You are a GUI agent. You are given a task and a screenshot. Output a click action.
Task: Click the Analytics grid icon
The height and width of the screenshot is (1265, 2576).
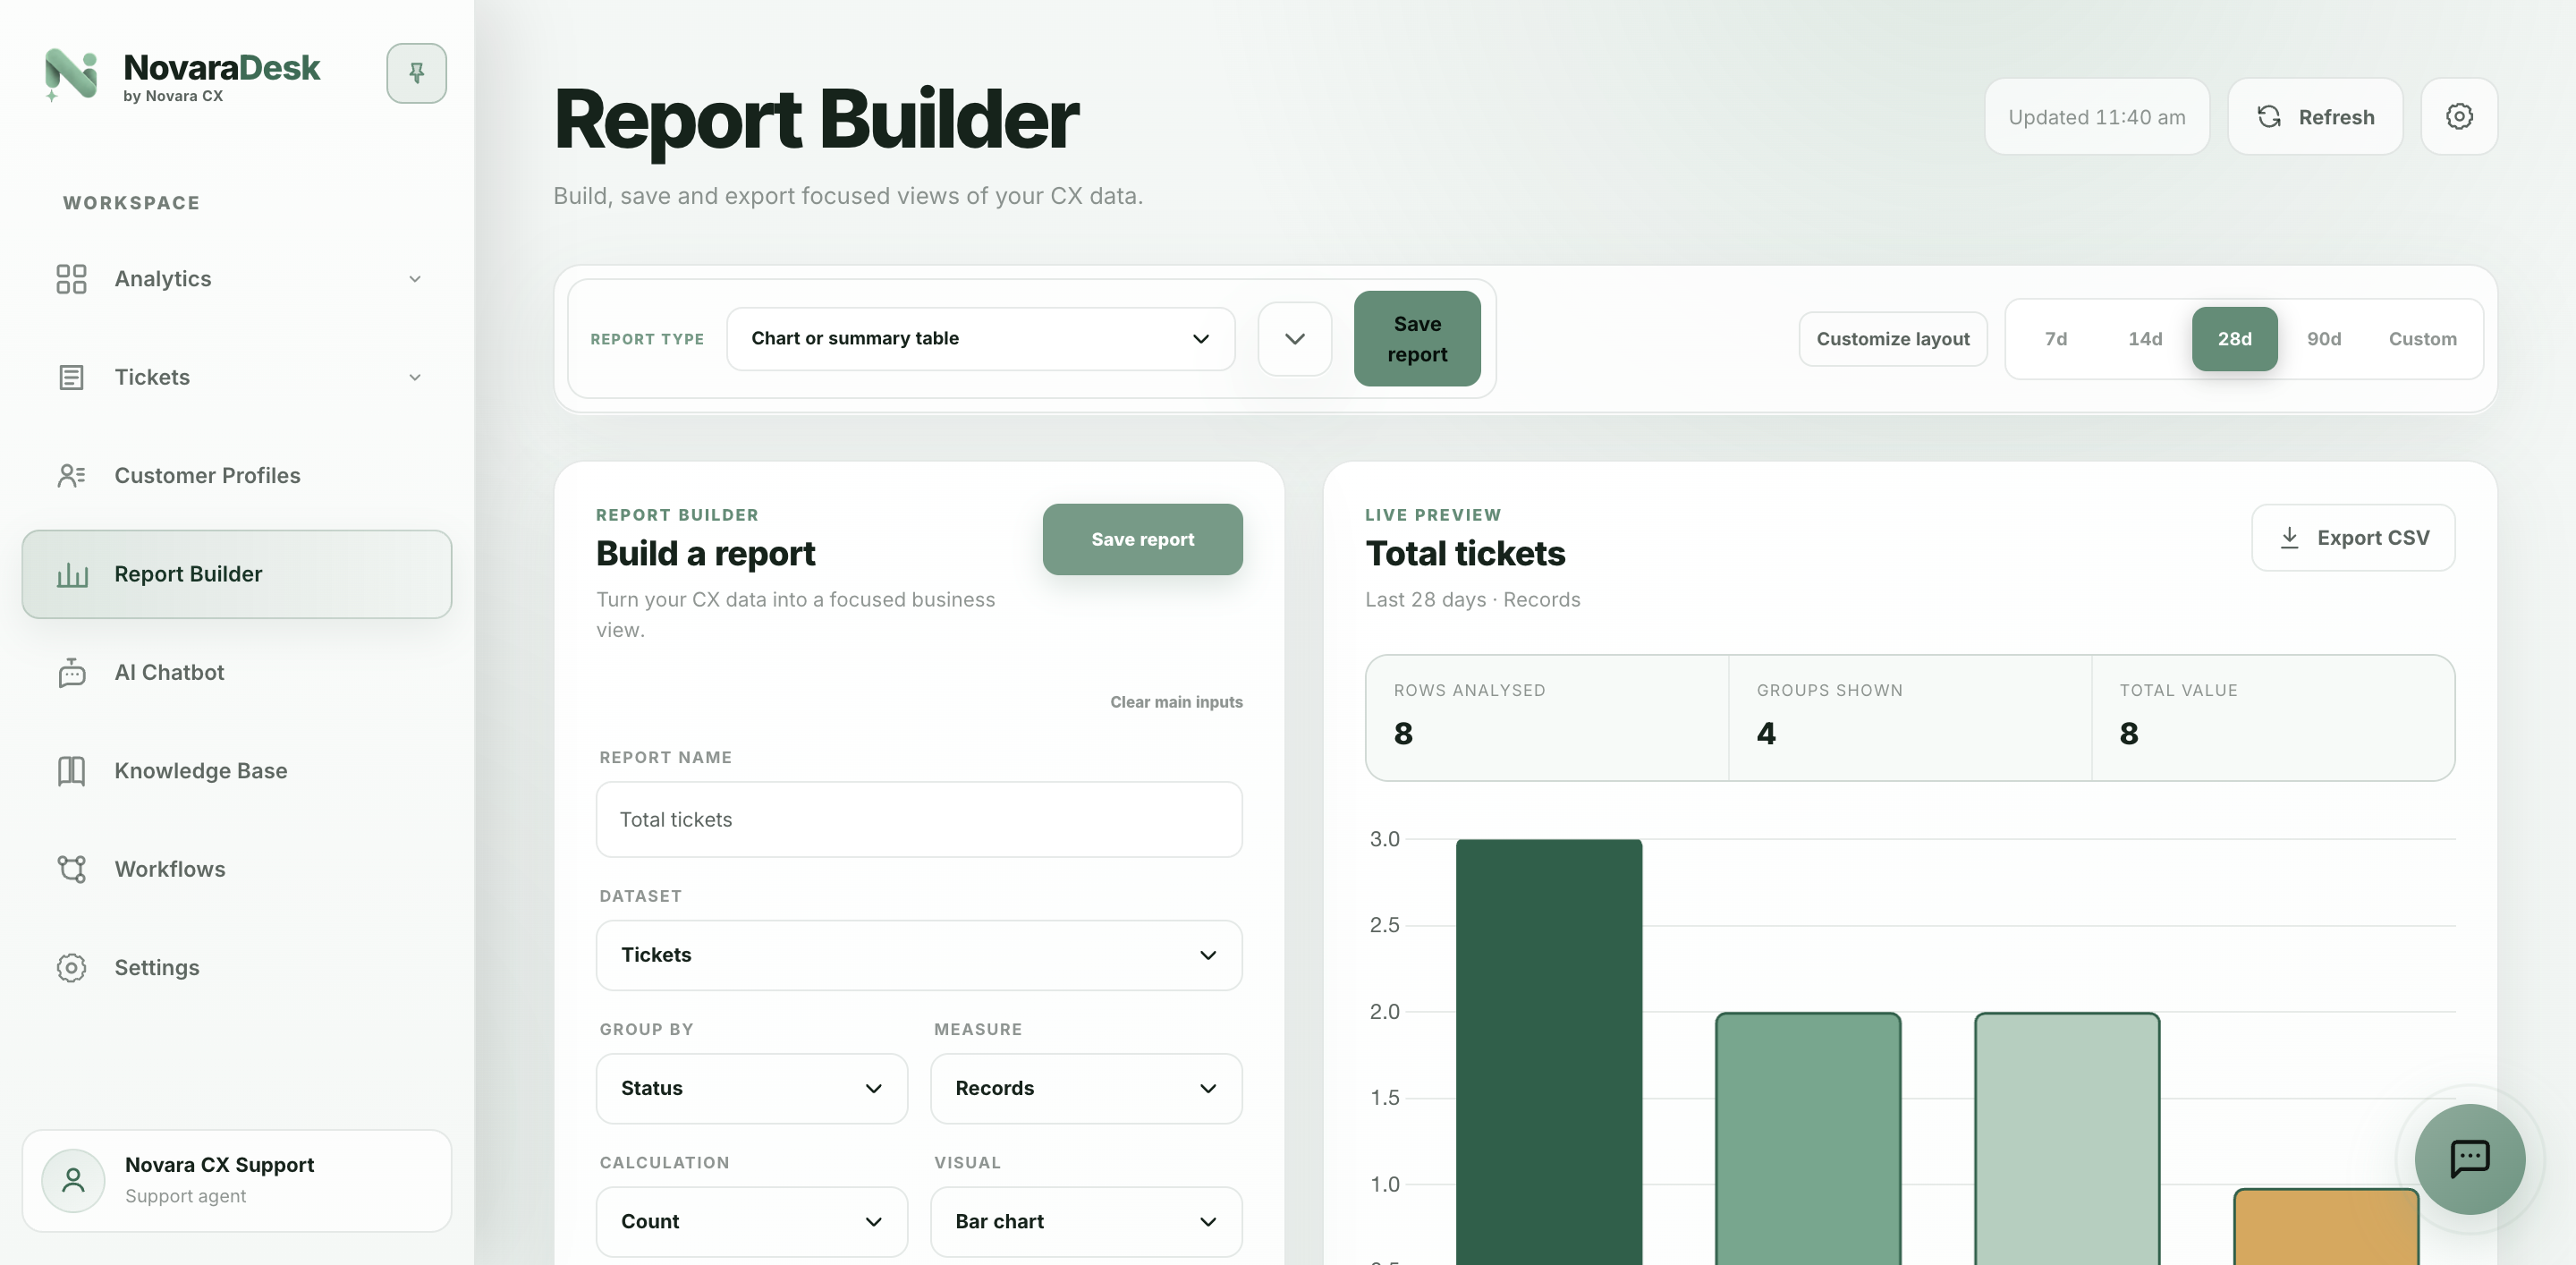pyautogui.click(x=71, y=279)
